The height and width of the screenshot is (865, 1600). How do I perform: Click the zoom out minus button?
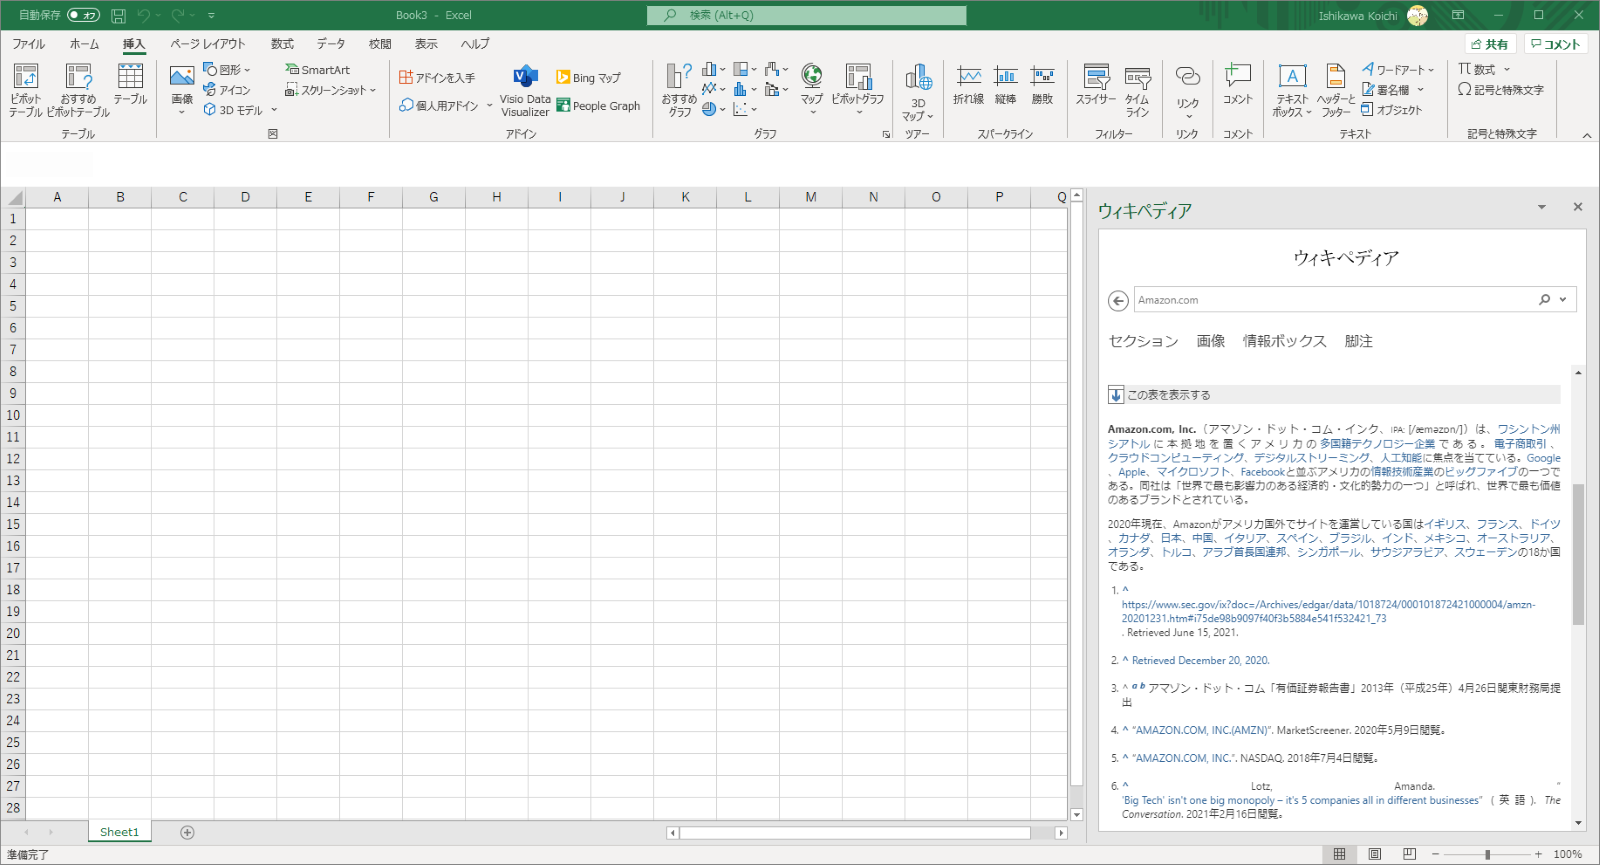(1435, 854)
